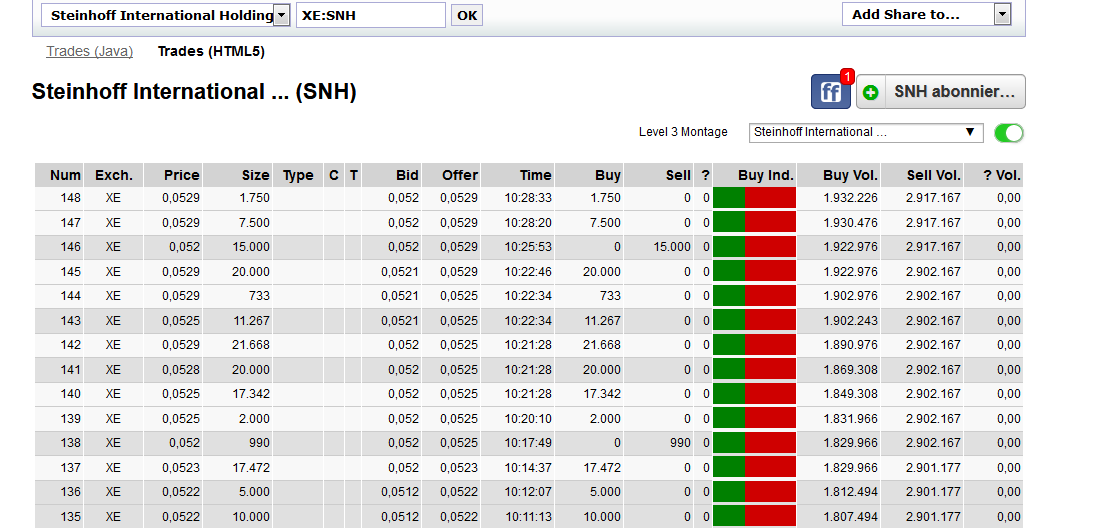Screen dimensions: 1117x528
Task: Click the ff icon with notification badge
Action: 830,92
